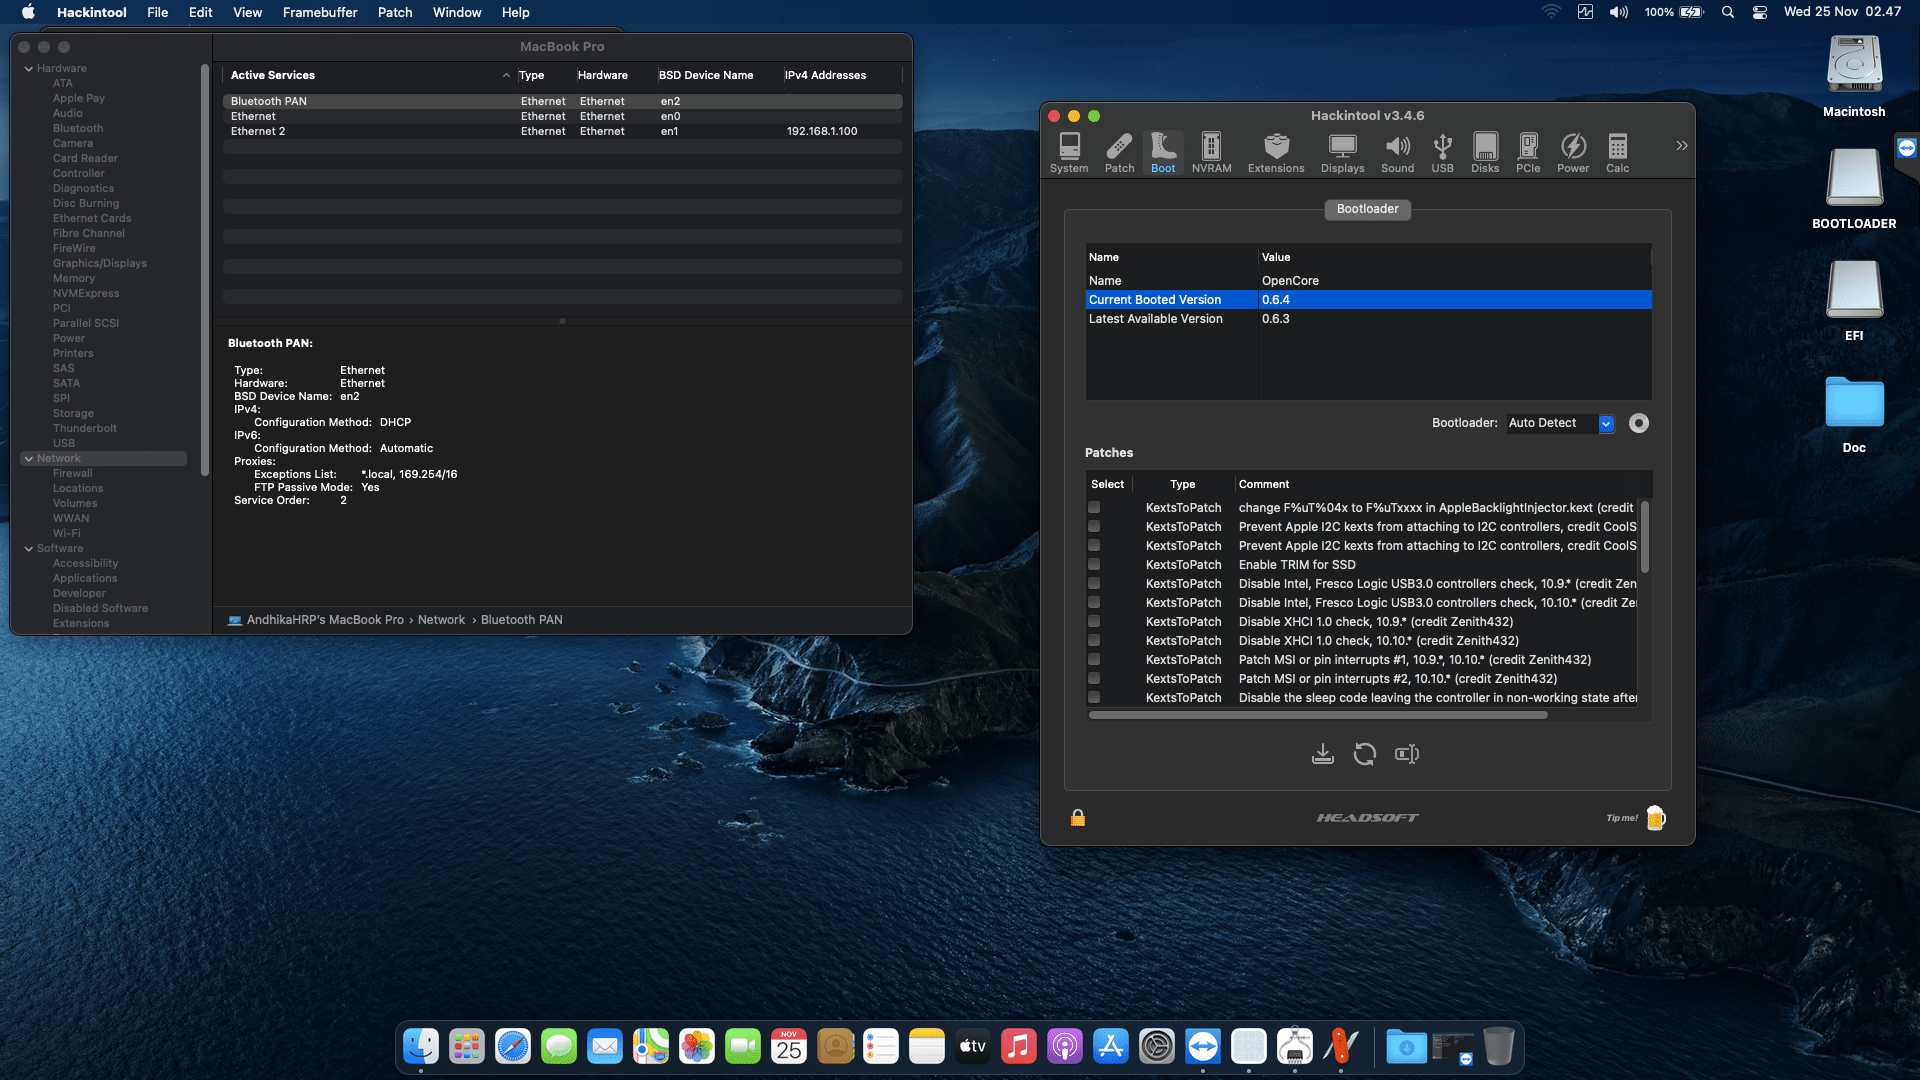
Task: Select the Extensions toolbar icon
Action: pyautogui.click(x=1275, y=152)
